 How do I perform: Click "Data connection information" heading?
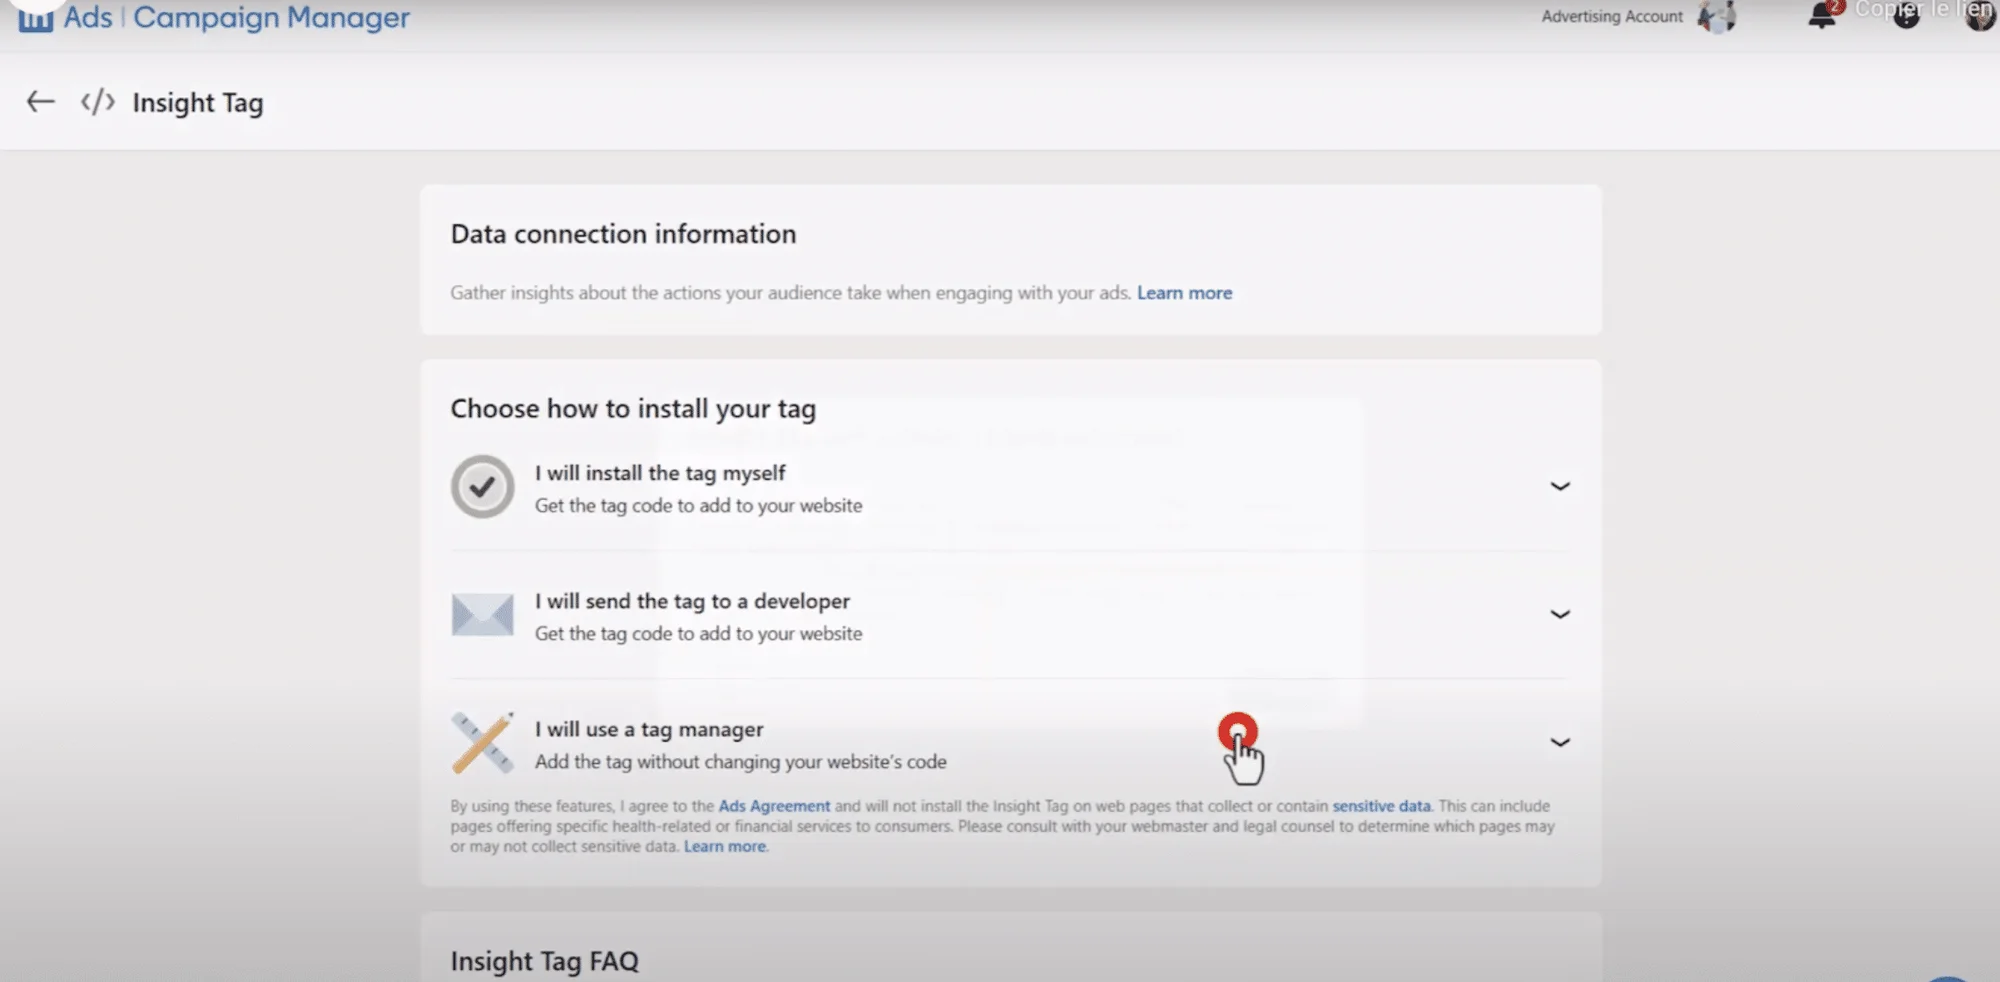[623, 234]
